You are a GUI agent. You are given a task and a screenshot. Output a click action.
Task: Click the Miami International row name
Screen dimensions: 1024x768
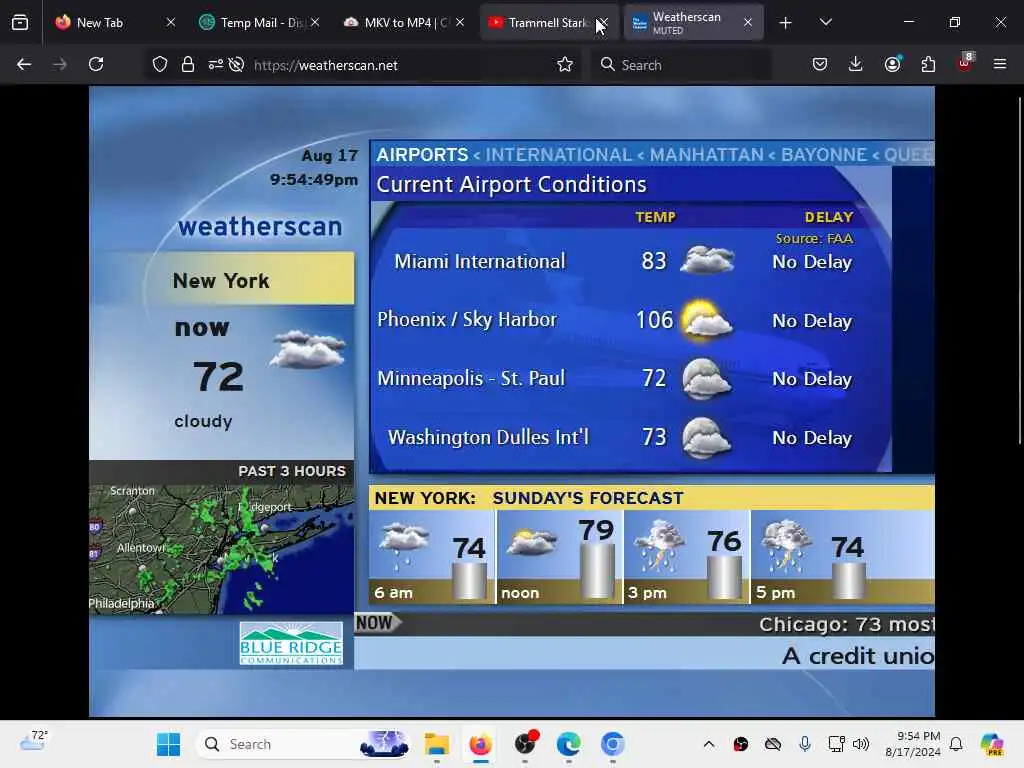pos(479,261)
